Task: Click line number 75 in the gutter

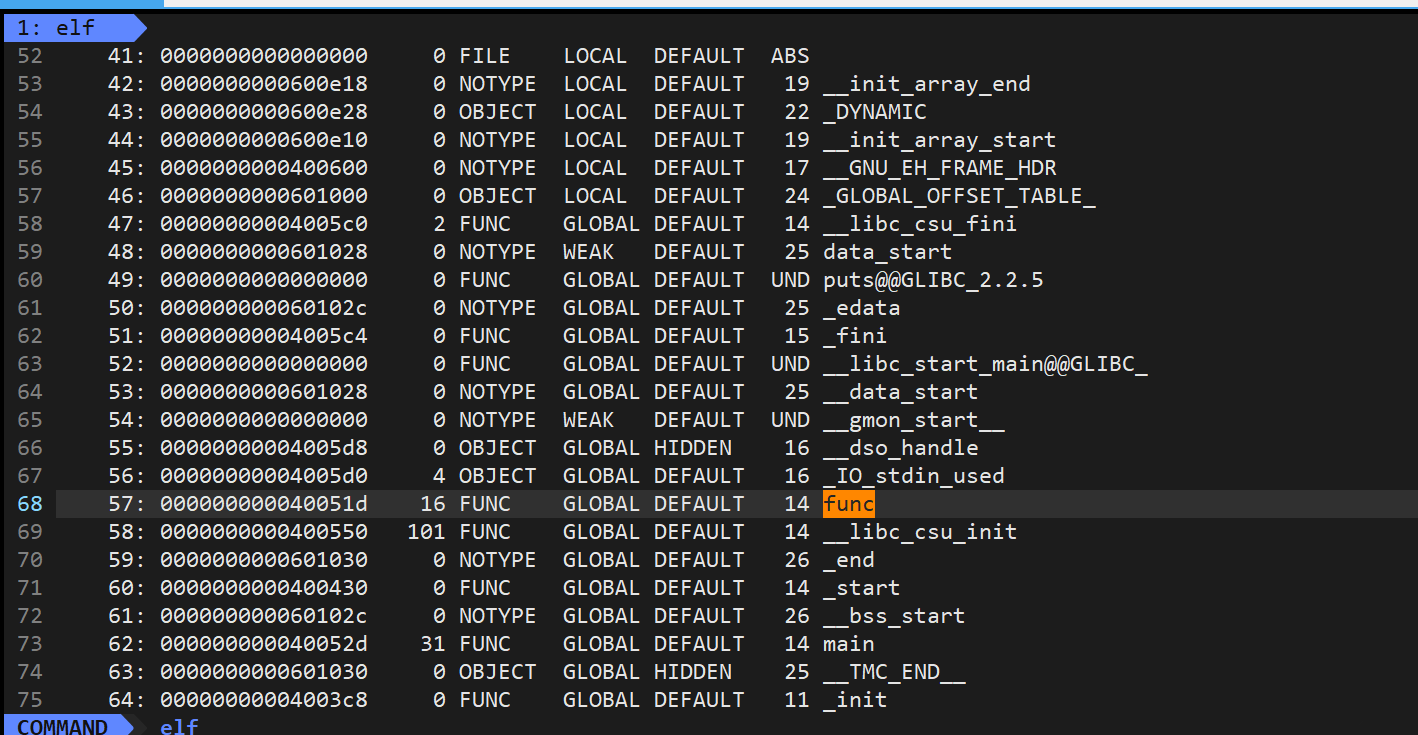Action: click(x=30, y=700)
